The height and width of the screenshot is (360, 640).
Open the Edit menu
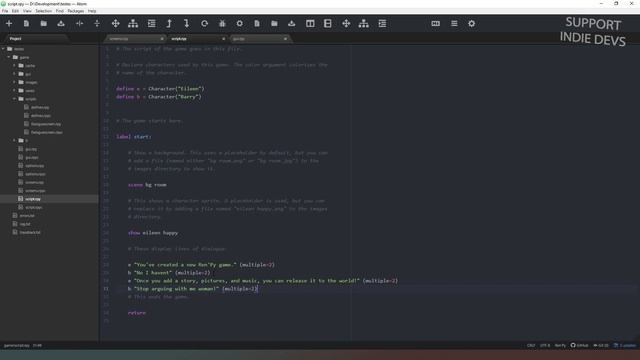point(16,11)
